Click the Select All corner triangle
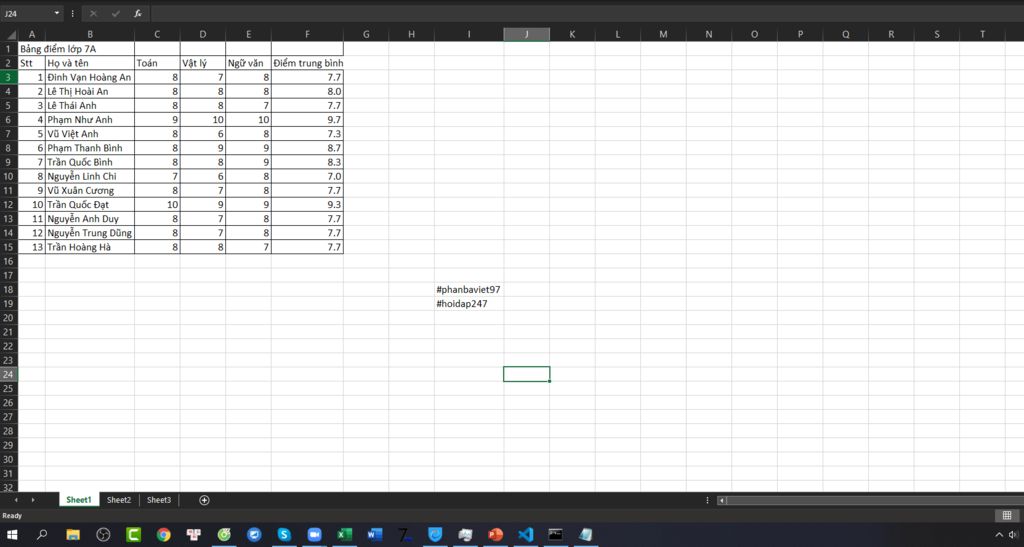This screenshot has width=1024, height=547. [10, 35]
